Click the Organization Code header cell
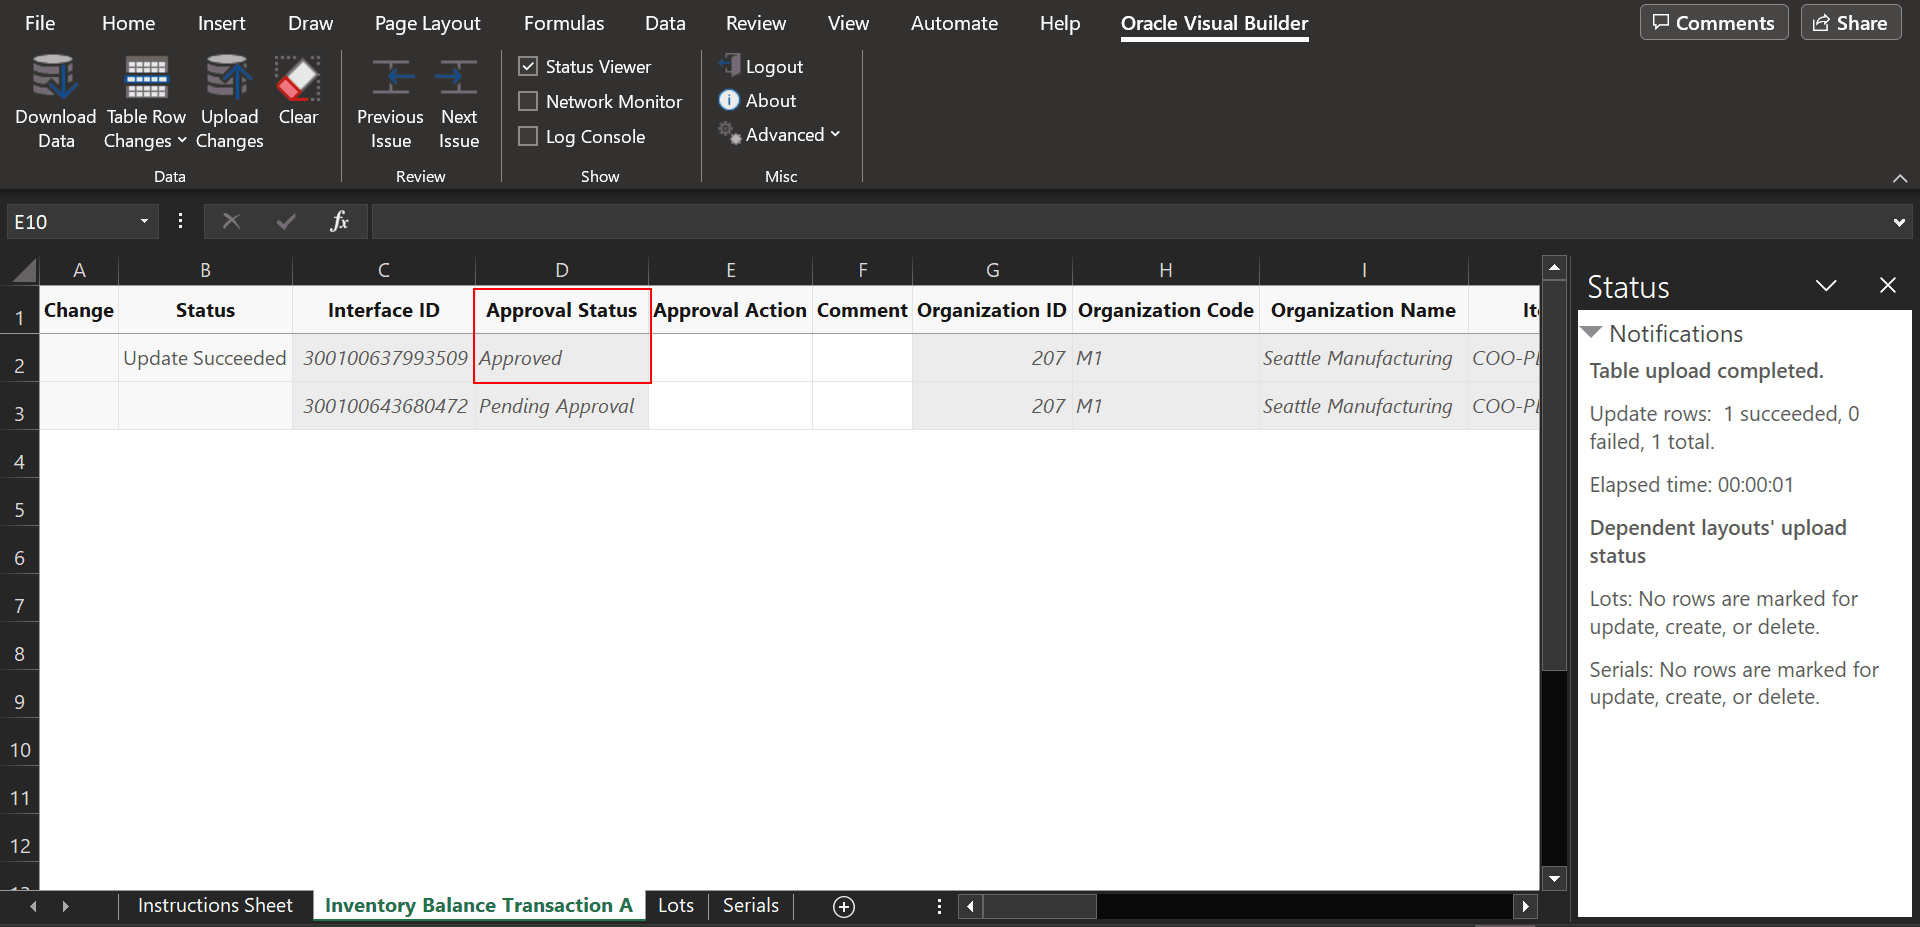 click(1166, 310)
